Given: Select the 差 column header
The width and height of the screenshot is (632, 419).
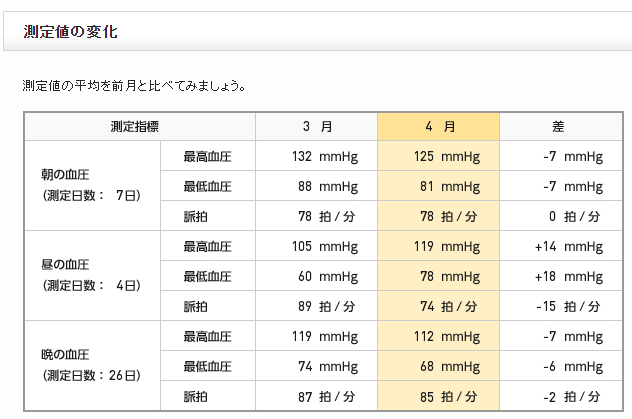Looking at the screenshot, I should coord(561,127).
